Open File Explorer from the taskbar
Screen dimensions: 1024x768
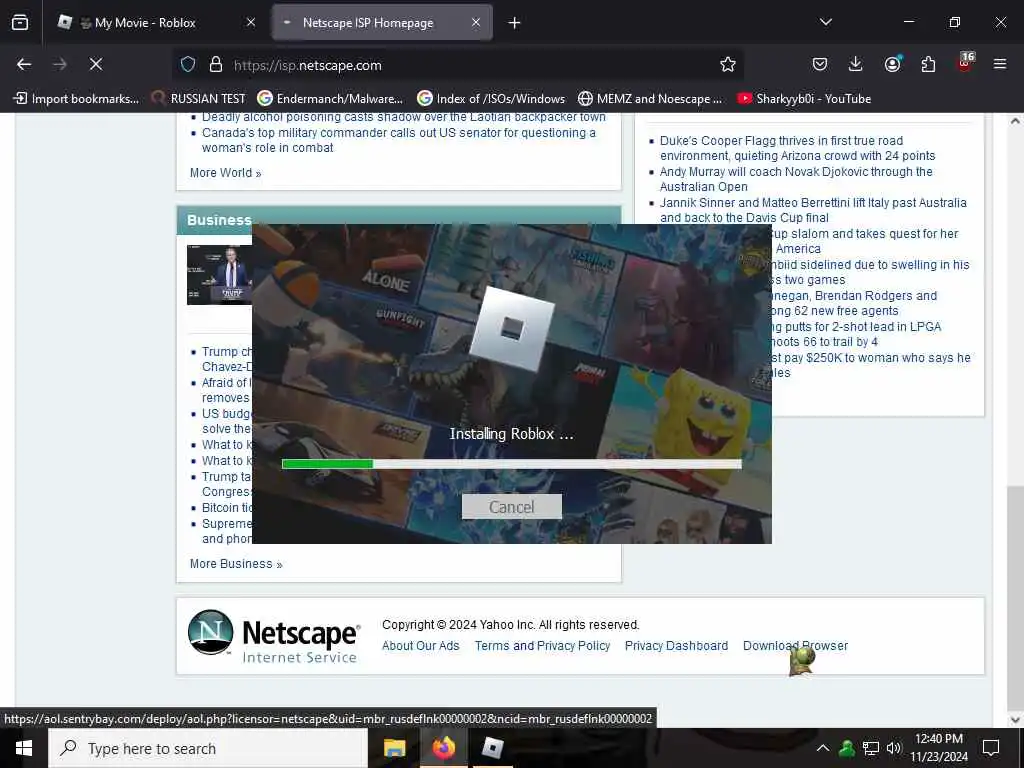(x=394, y=748)
